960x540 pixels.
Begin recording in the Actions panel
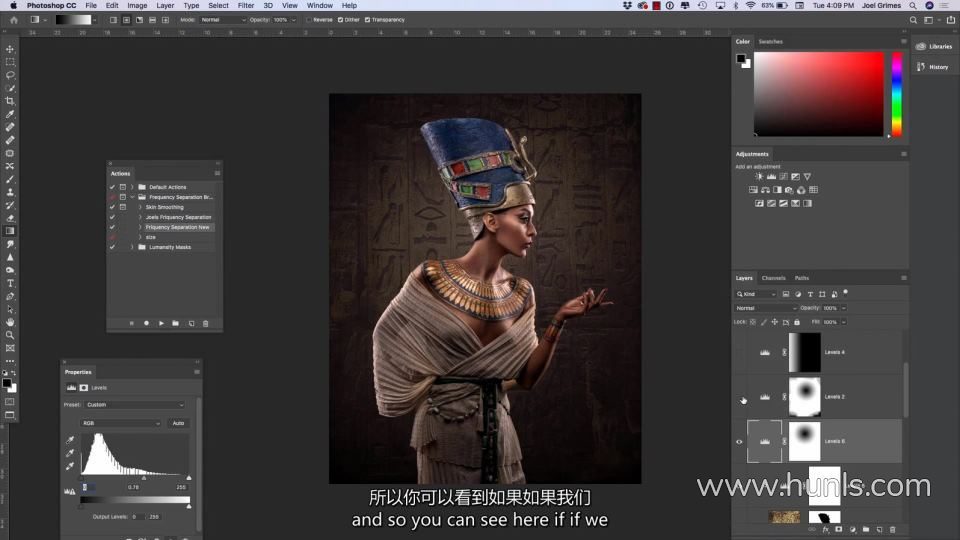(x=146, y=323)
